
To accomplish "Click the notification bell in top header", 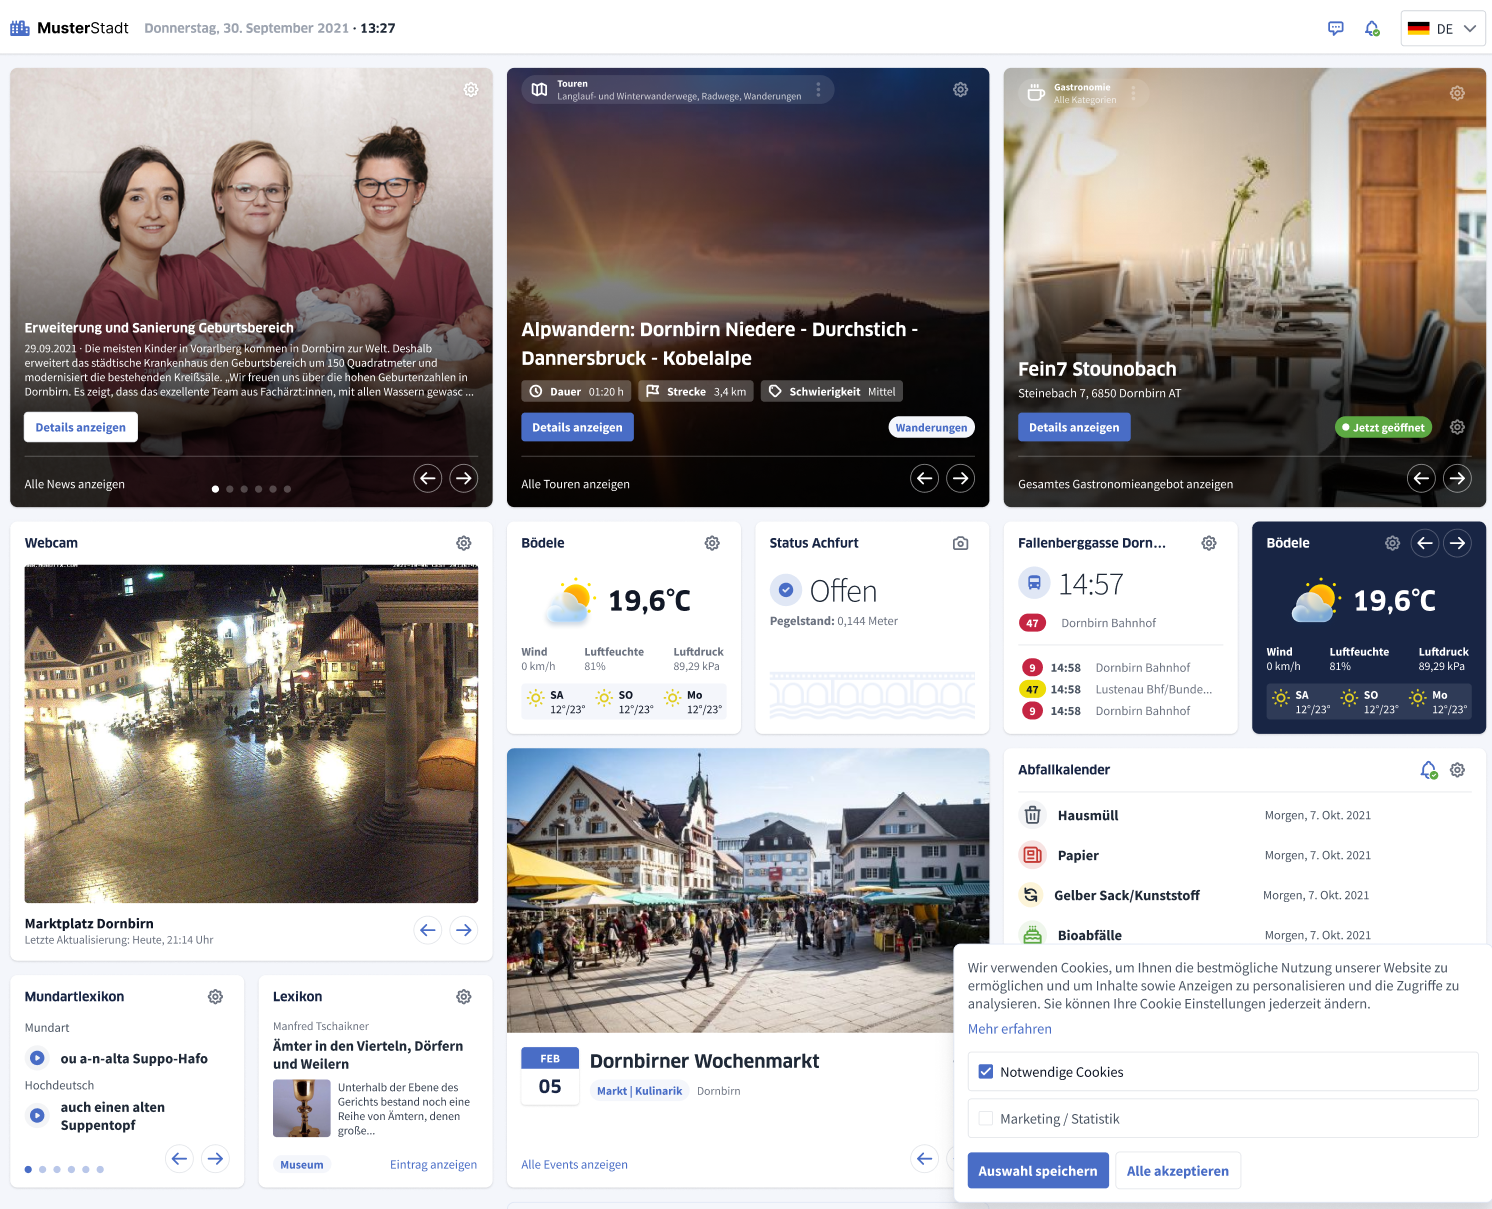I will pyautogui.click(x=1372, y=28).
